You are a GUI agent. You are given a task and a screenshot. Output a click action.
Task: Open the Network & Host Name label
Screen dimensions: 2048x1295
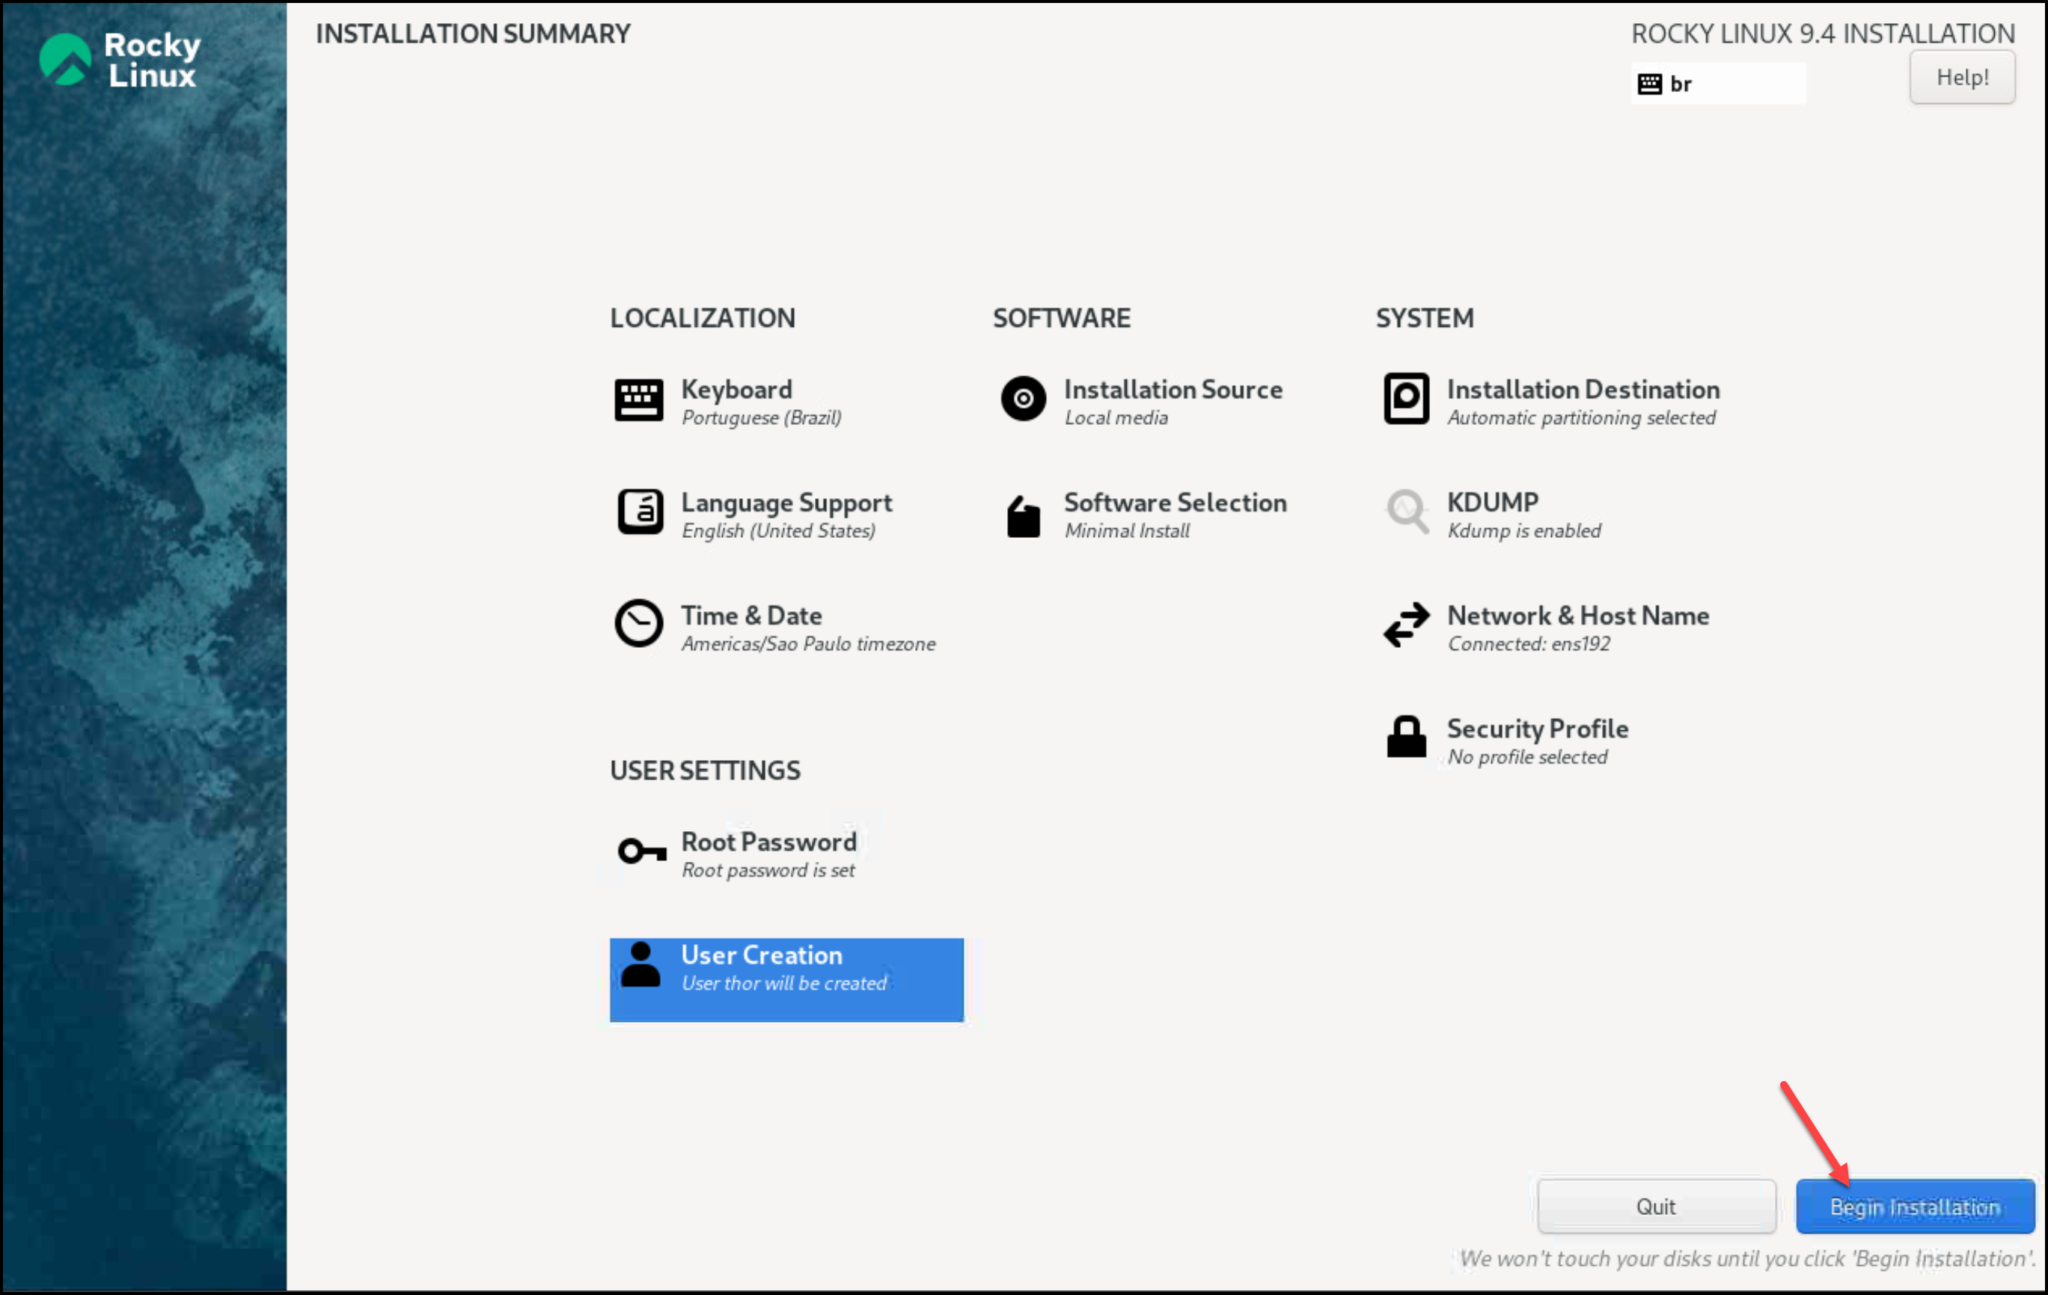coord(1577,616)
